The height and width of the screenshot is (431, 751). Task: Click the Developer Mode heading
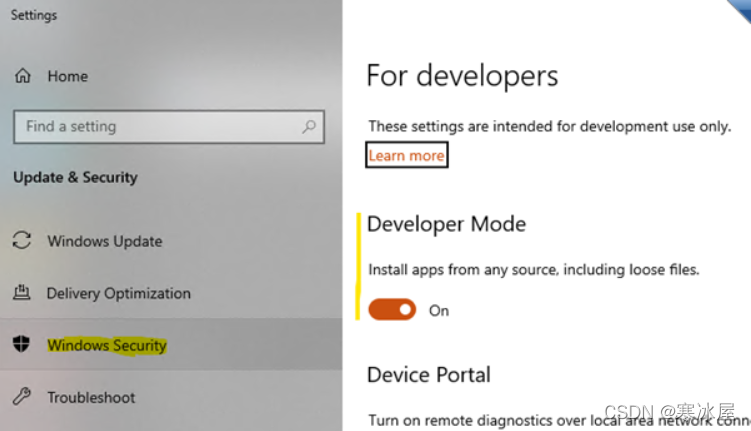446,224
